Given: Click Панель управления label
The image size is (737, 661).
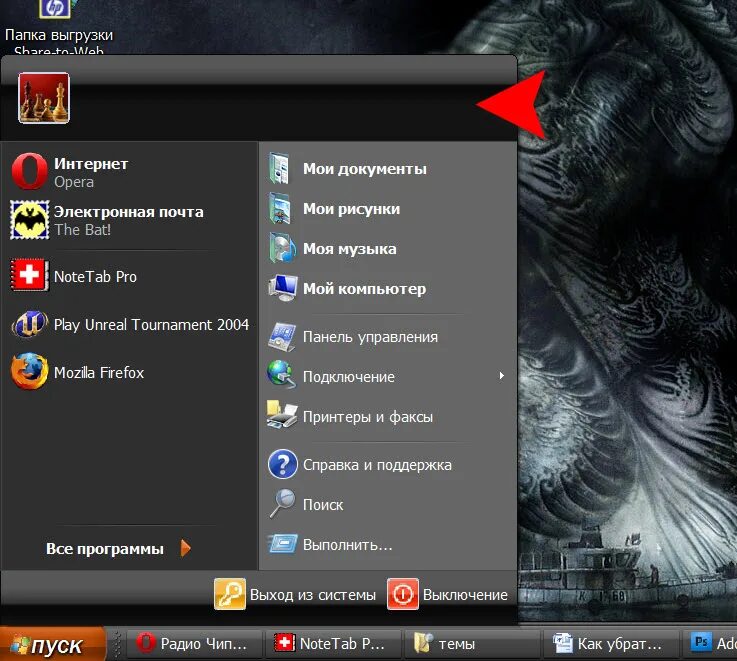Looking at the screenshot, I should [370, 337].
